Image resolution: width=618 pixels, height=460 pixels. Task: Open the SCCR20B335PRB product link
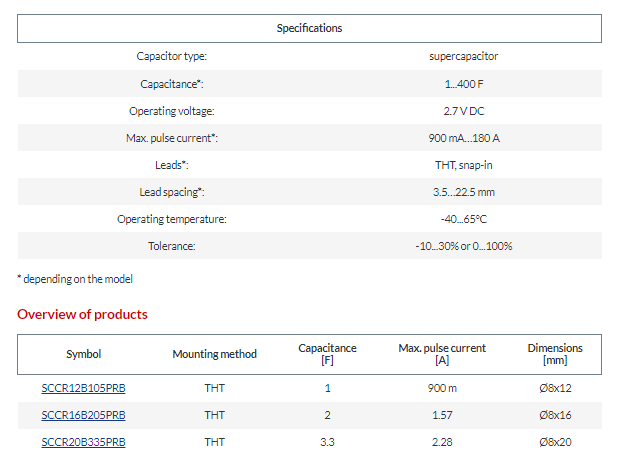(83, 442)
